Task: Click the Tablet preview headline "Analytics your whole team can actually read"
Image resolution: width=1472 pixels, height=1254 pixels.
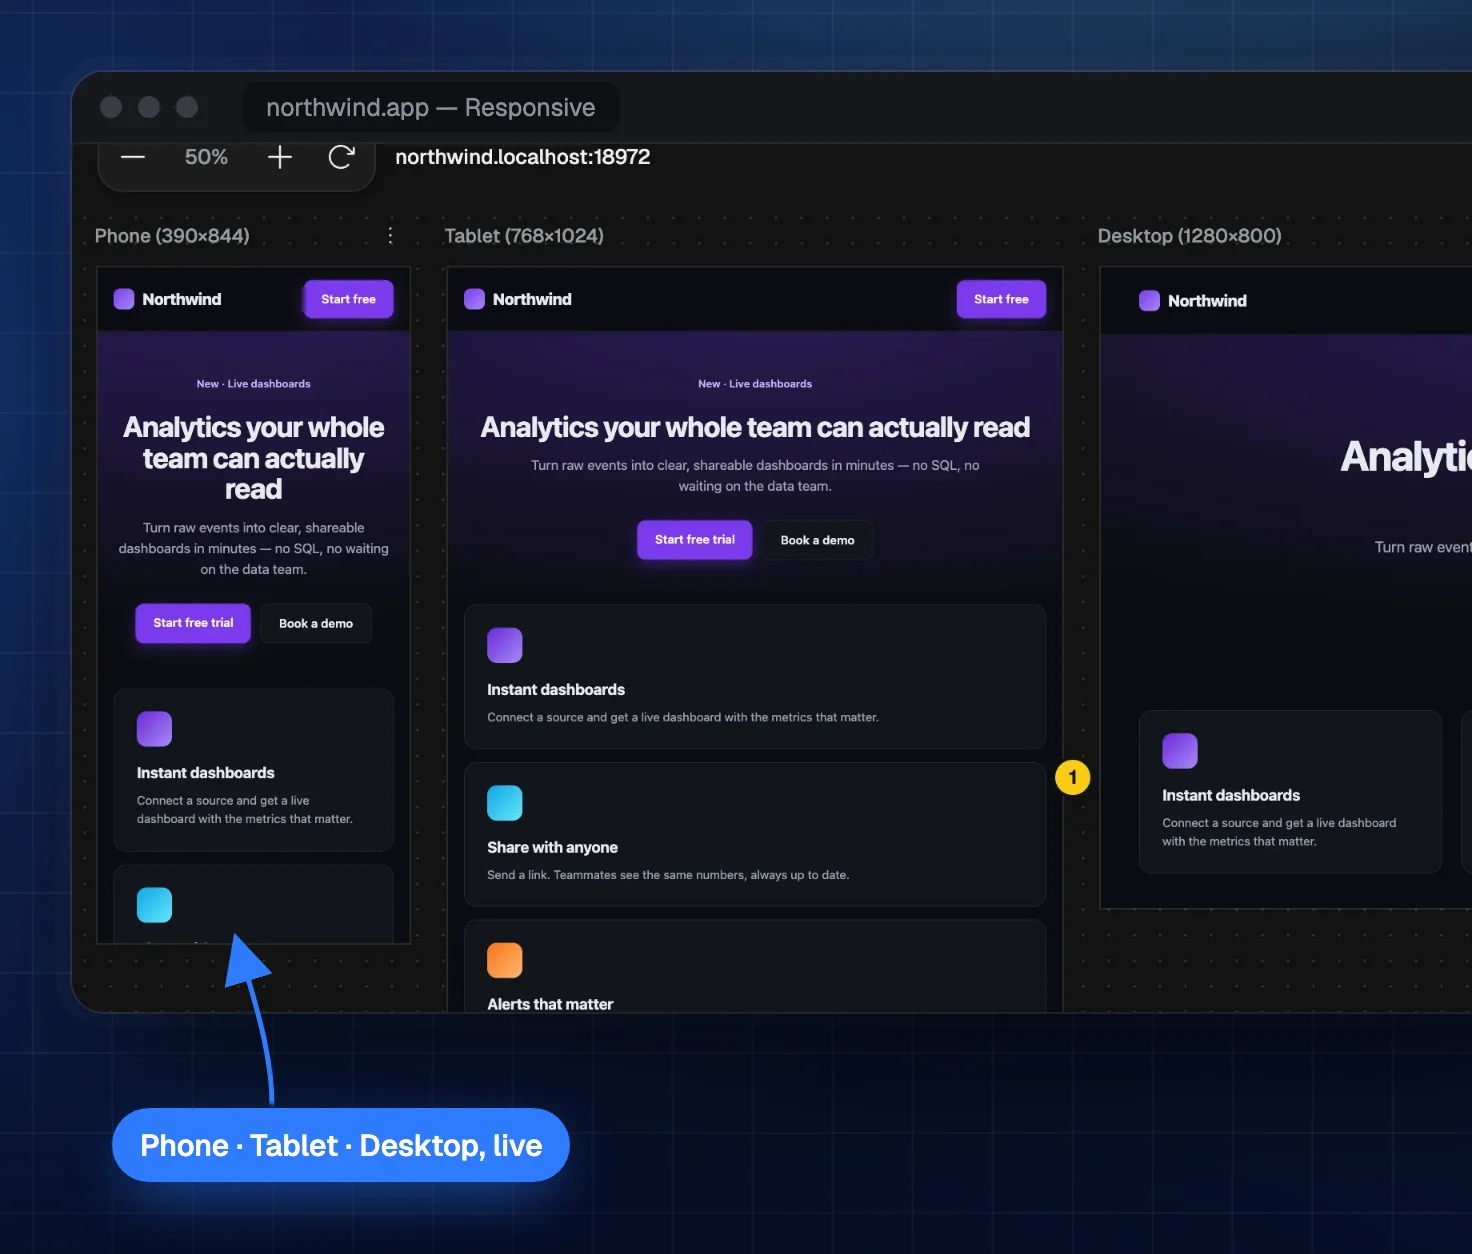Action: (755, 428)
